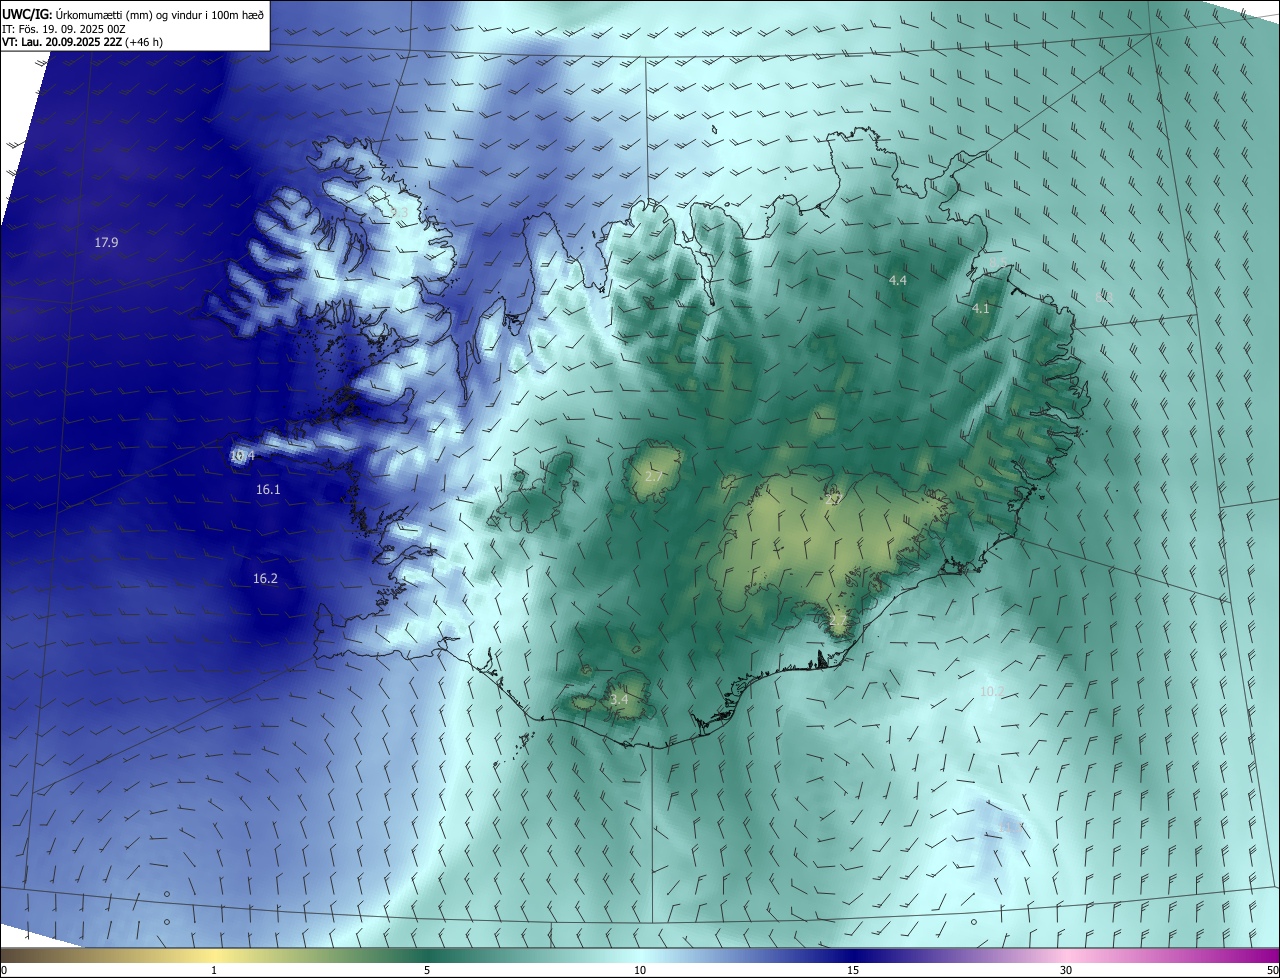
Task: Click the colorbar tick label 0
Action: [x=3, y=970]
